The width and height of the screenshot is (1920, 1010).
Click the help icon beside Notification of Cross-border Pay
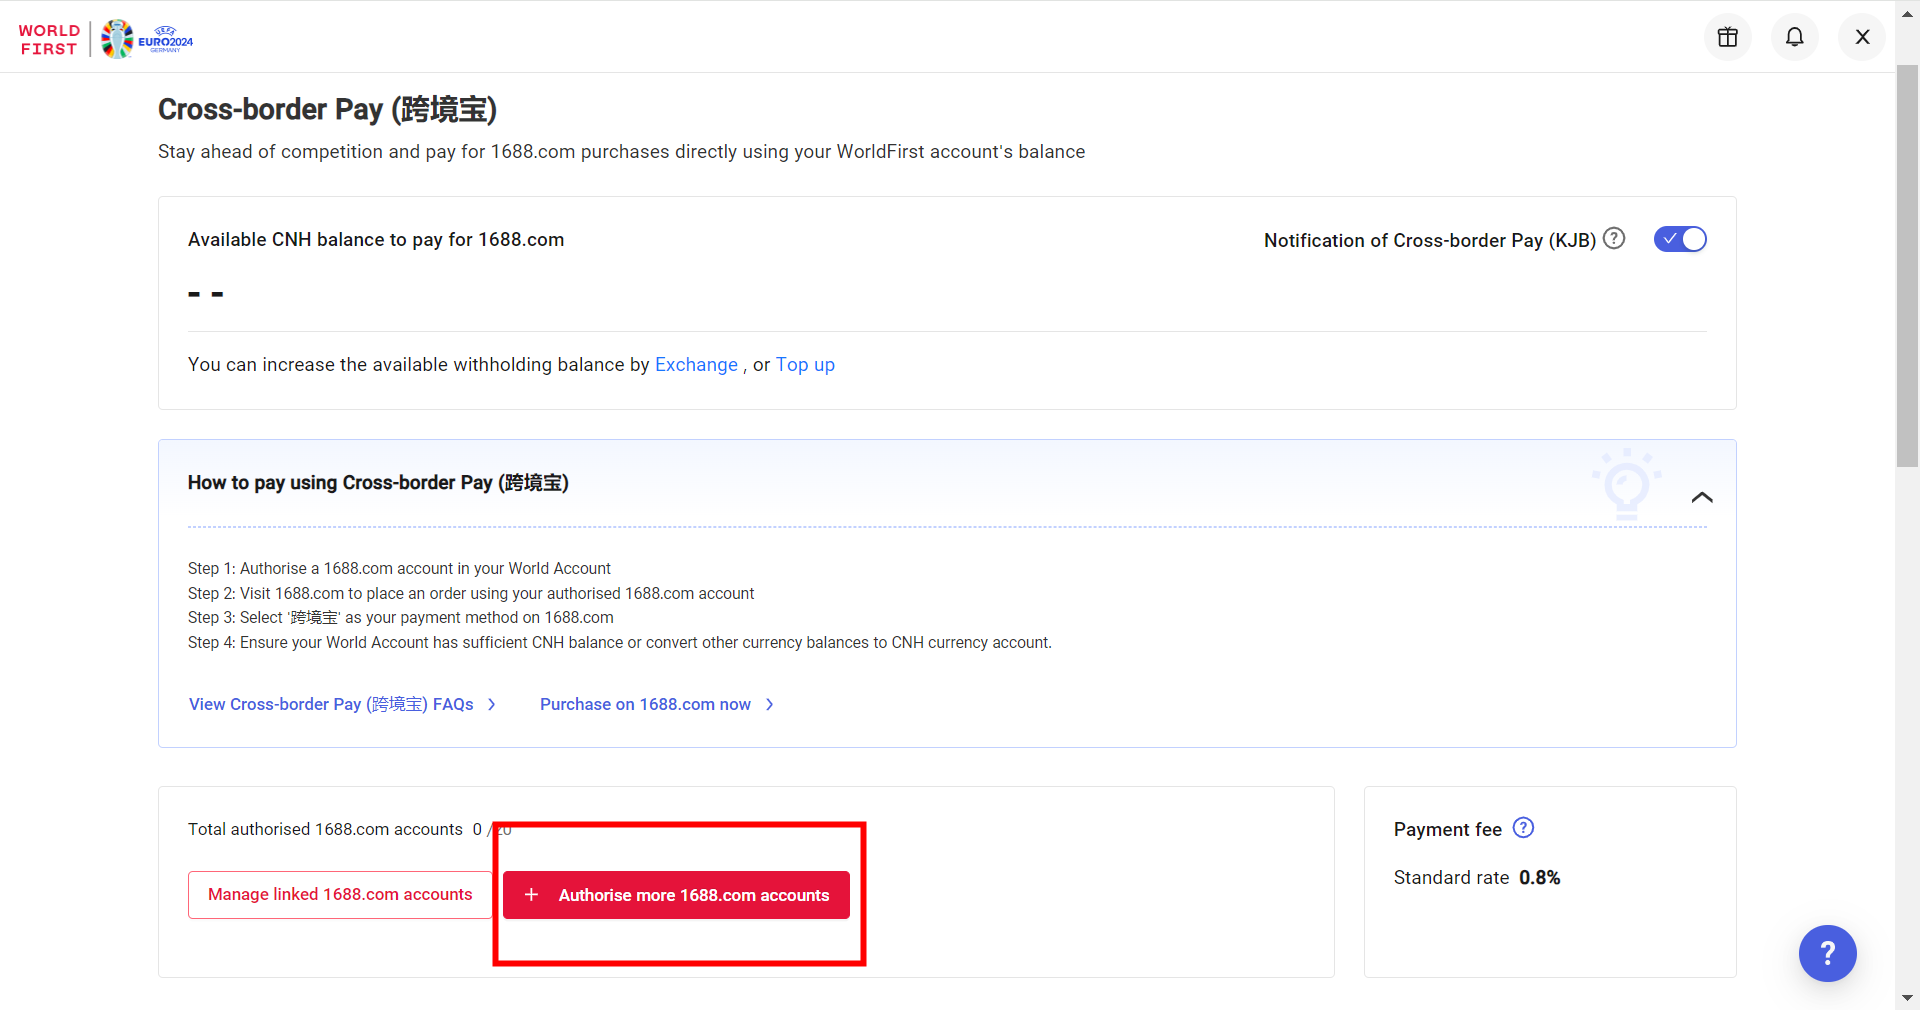click(x=1613, y=239)
